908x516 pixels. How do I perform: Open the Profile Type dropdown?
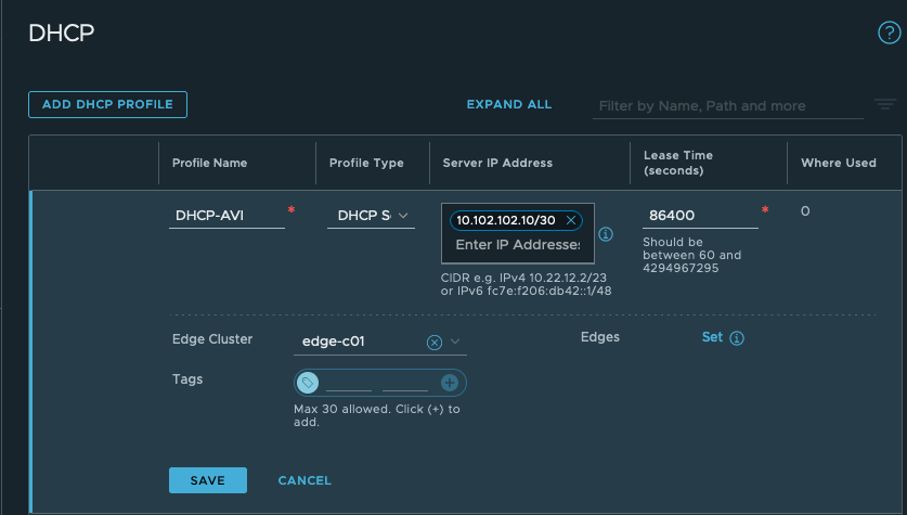pyautogui.click(x=371, y=215)
